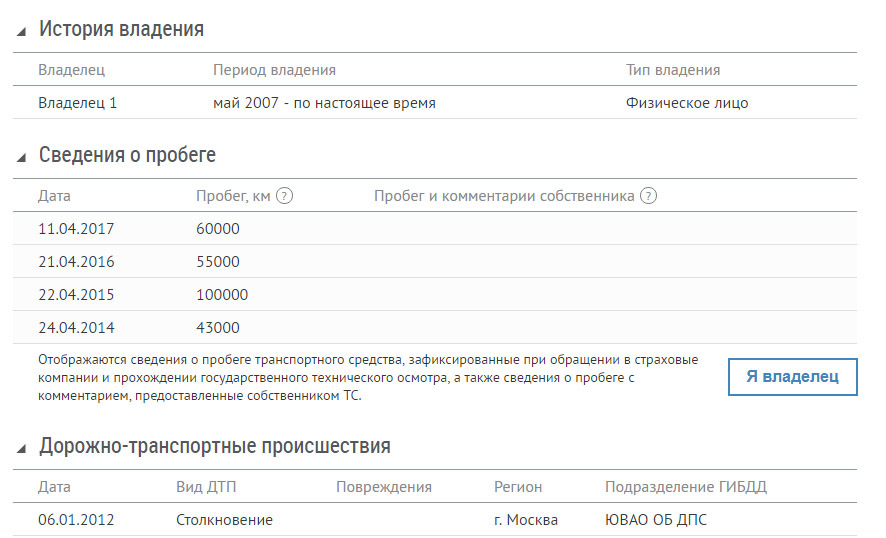Select the Владелец 1 cell
The width and height of the screenshot is (886, 538).
click(77, 103)
